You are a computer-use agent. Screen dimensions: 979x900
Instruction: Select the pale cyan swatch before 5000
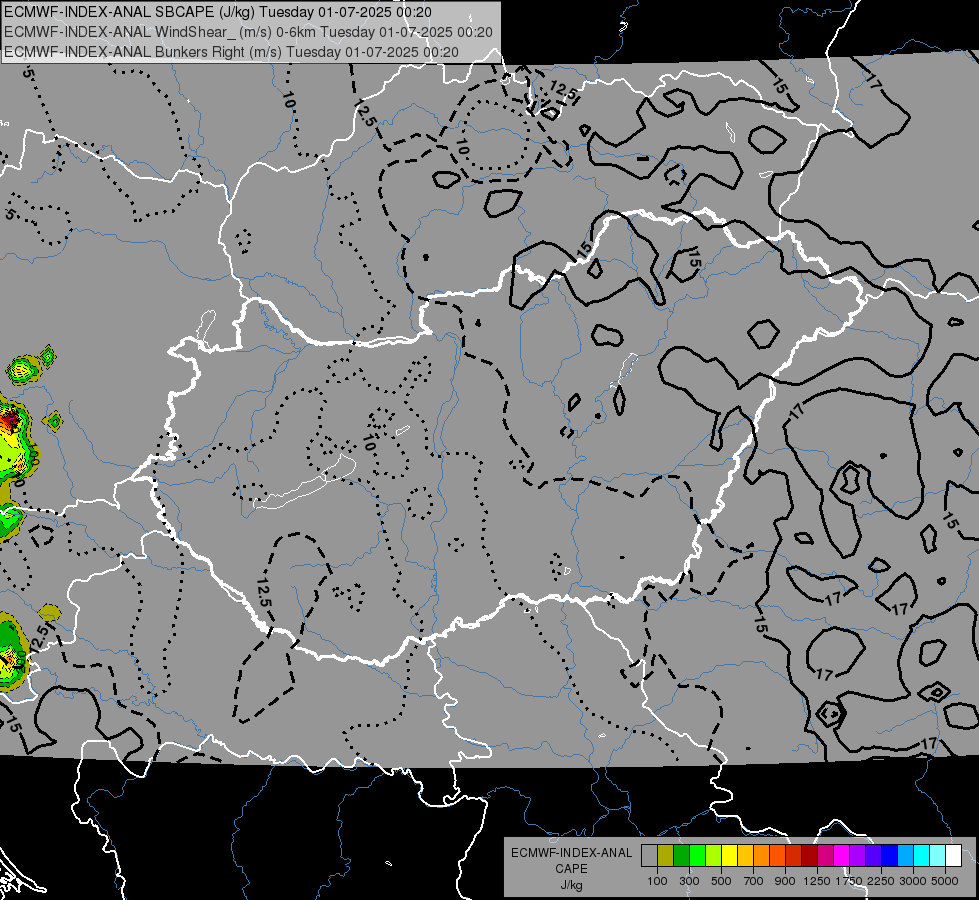pos(937,856)
